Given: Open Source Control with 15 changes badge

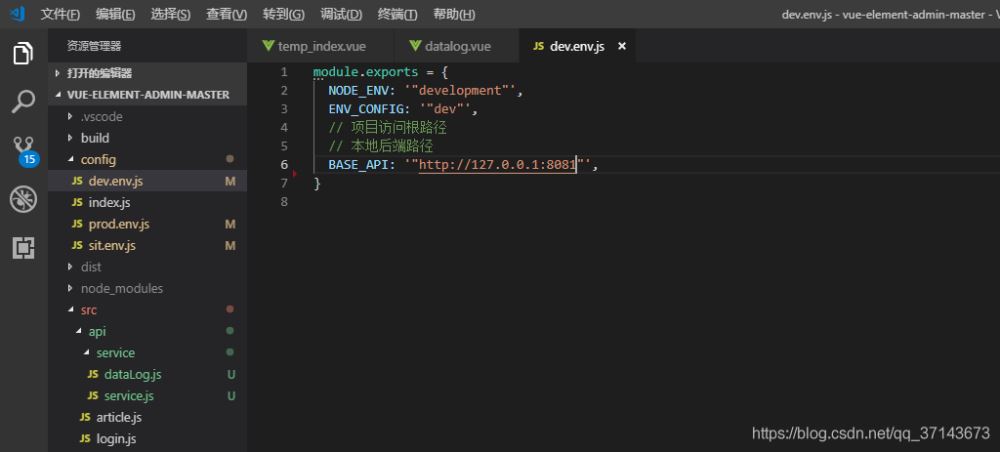Looking at the screenshot, I should tap(23, 150).
